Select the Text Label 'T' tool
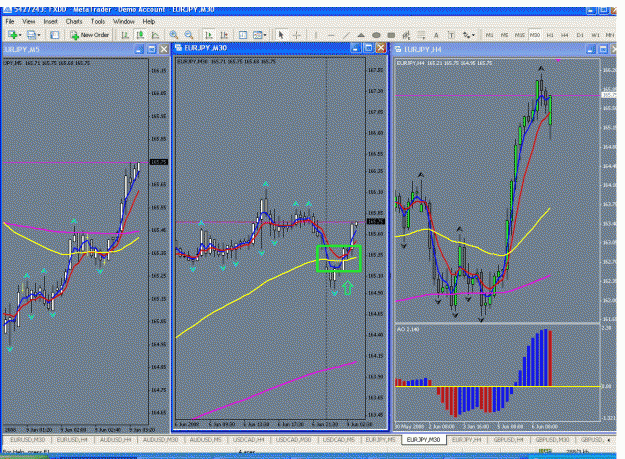This screenshot has width=625, height=459. click(451, 35)
